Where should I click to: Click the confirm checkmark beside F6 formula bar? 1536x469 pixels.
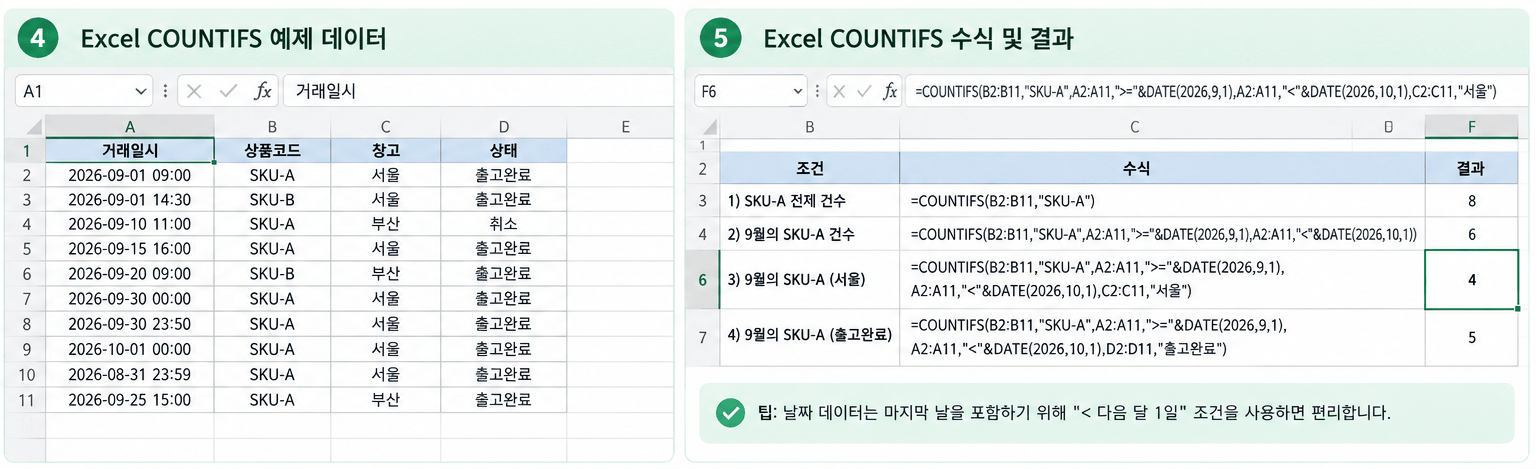point(863,91)
